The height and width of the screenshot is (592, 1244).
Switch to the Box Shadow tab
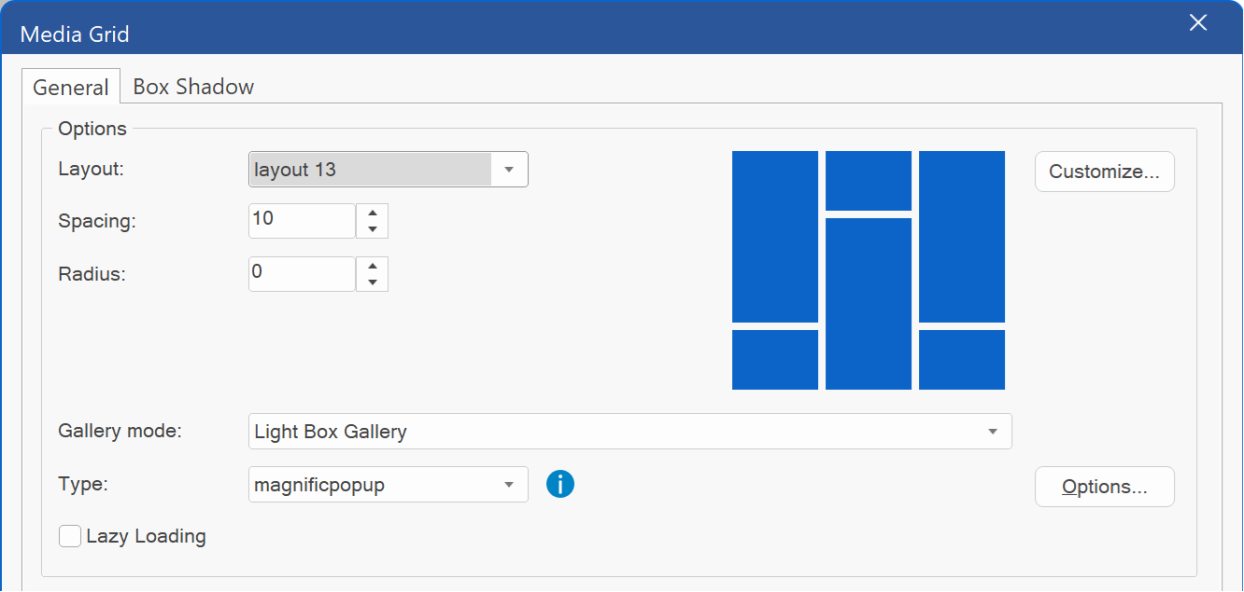click(193, 87)
